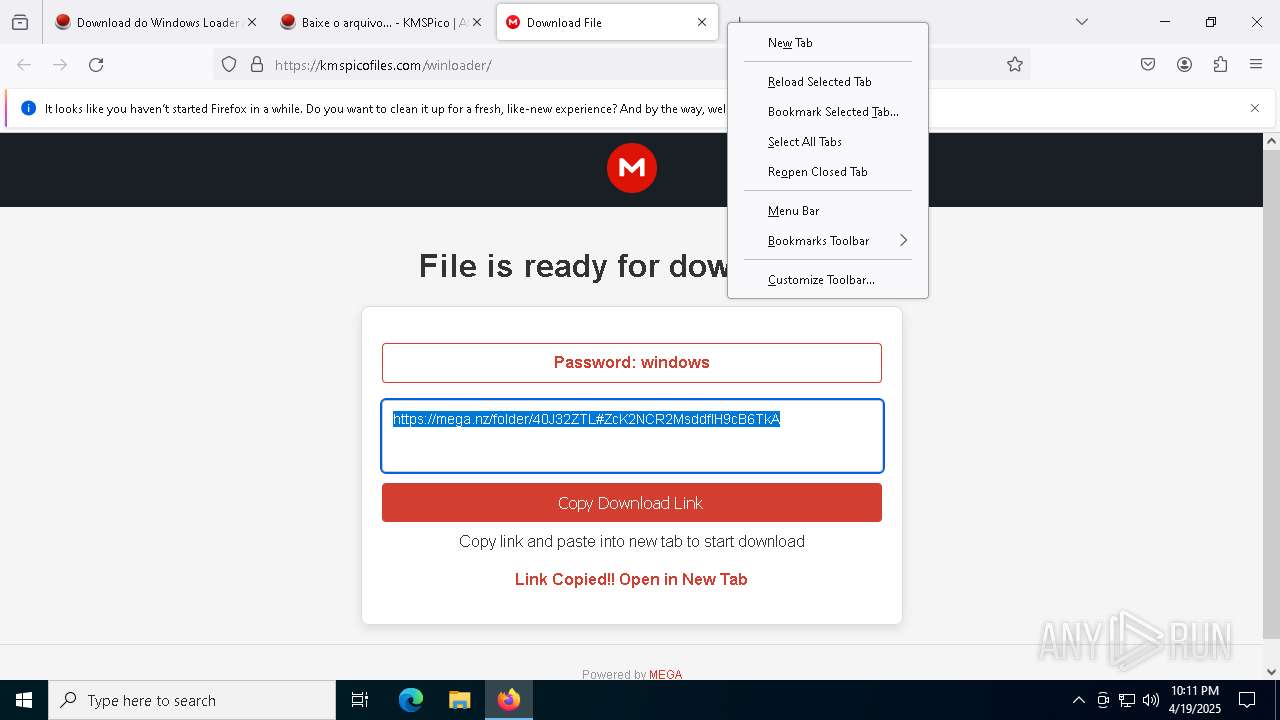Click Link Copied Open in New Tab text
Screen dimensions: 1280x720
(631, 579)
